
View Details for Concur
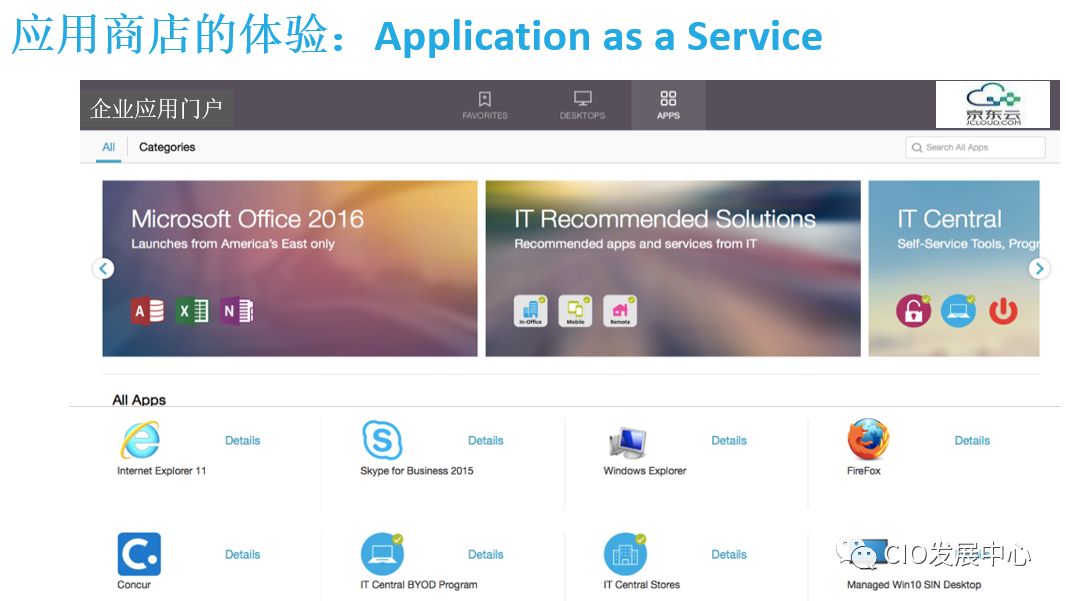[x=243, y=555]
